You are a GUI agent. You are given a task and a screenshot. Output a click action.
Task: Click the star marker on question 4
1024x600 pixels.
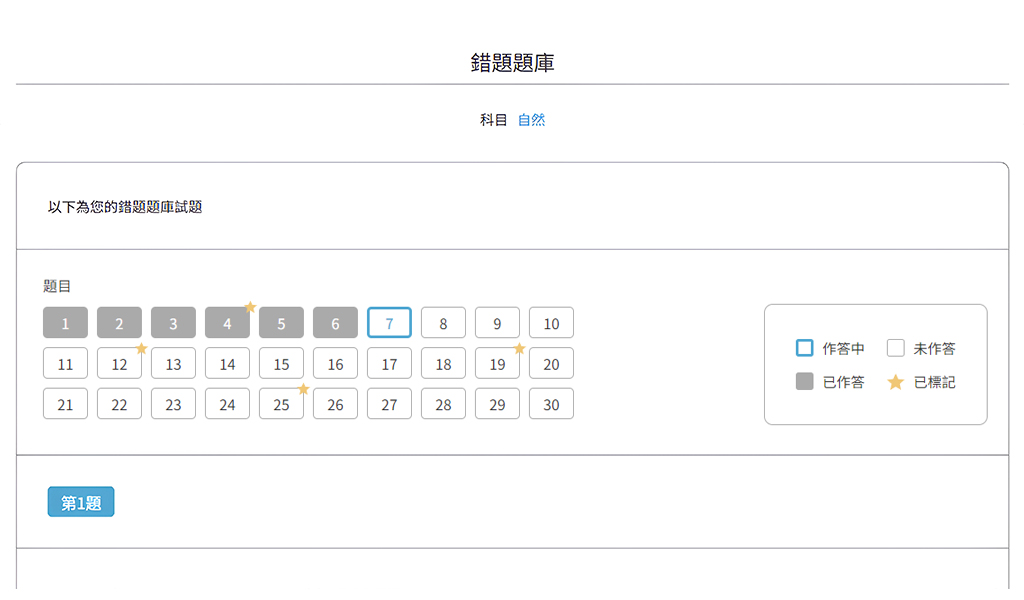250,307
